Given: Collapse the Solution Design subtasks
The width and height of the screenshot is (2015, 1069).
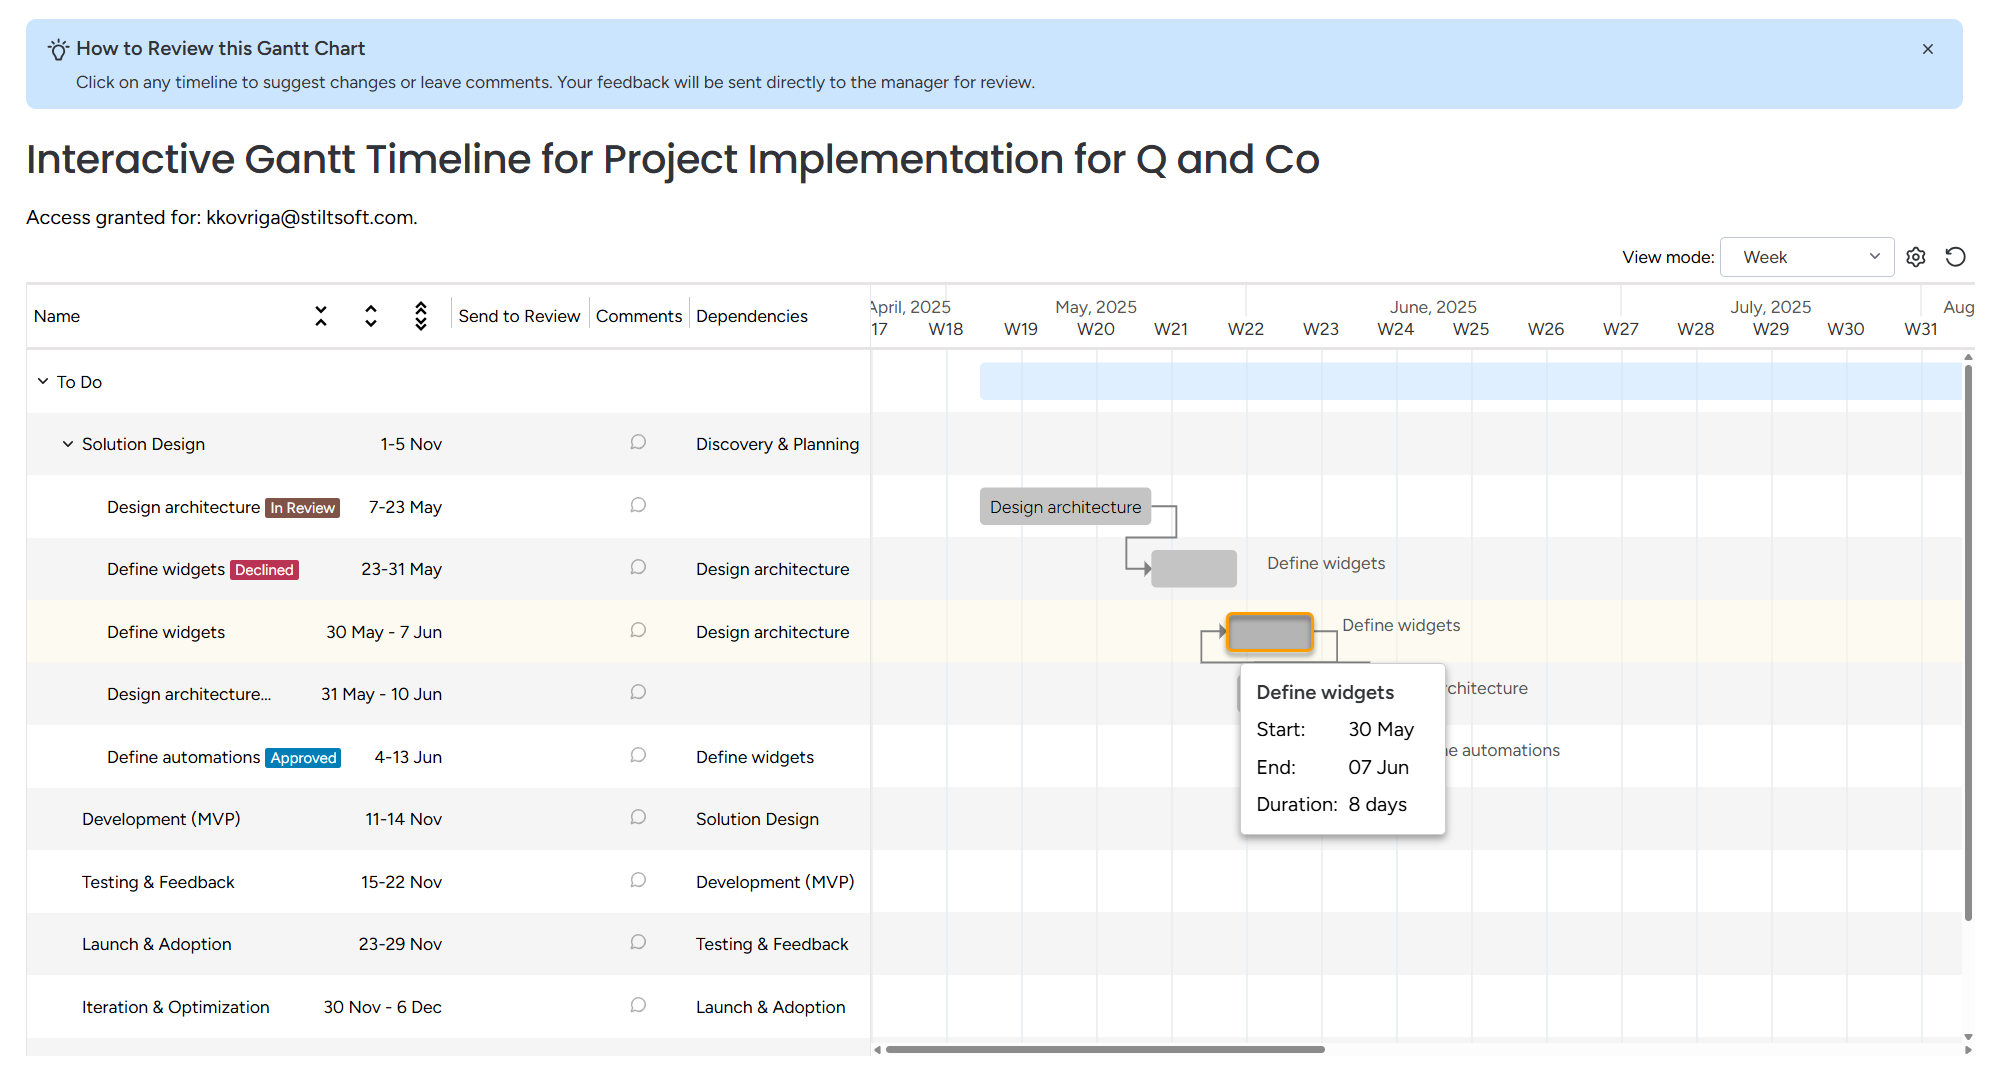Looking at the screenshot, I should coord(68,444).
